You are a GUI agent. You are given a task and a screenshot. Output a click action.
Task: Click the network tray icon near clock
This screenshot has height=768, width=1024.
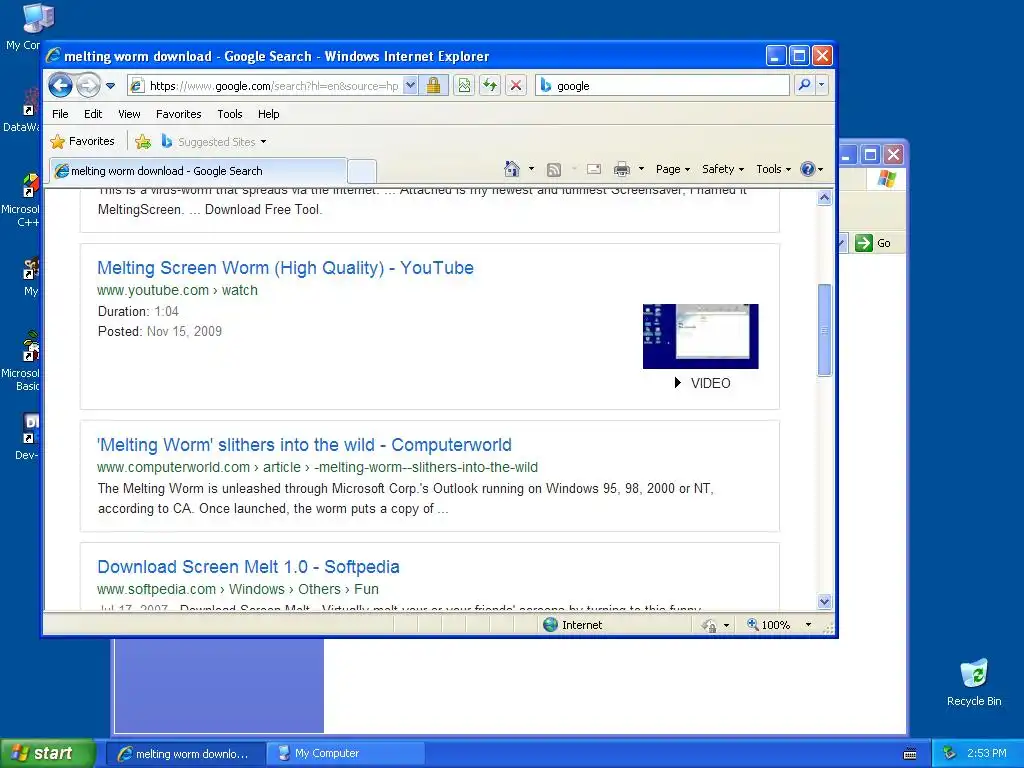coord(950,754)
